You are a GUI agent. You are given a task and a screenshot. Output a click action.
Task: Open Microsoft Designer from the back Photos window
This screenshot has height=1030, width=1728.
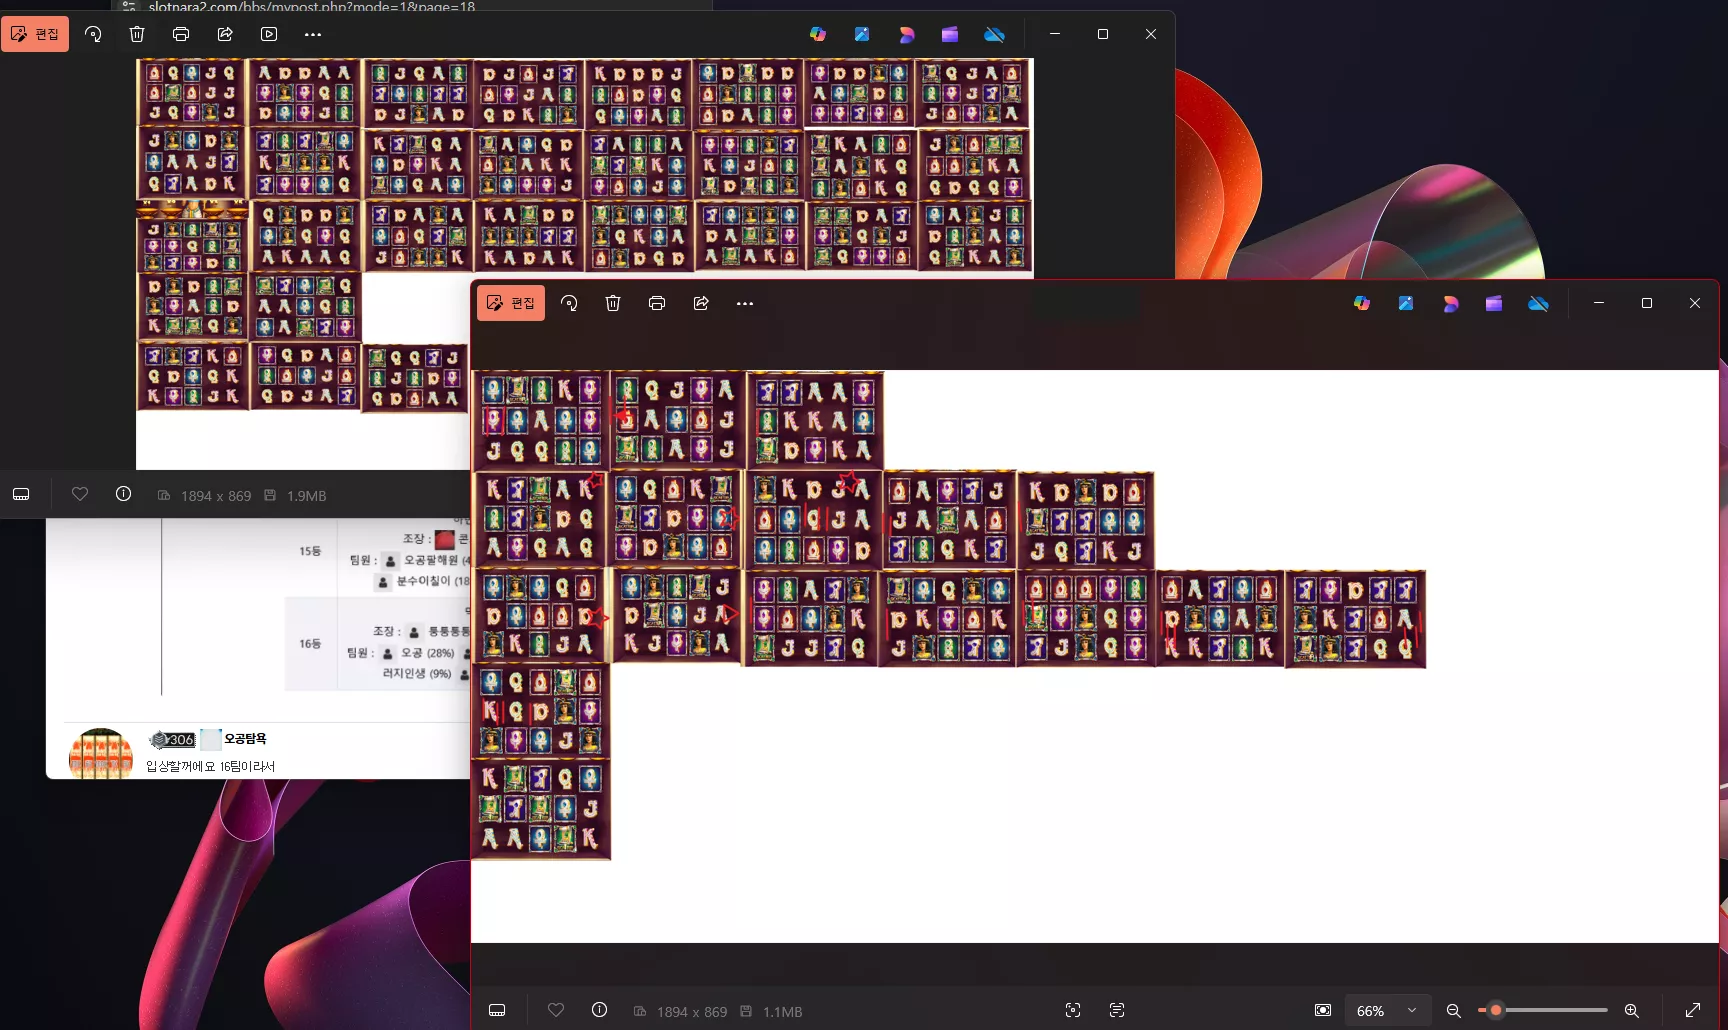coord(906,34)
